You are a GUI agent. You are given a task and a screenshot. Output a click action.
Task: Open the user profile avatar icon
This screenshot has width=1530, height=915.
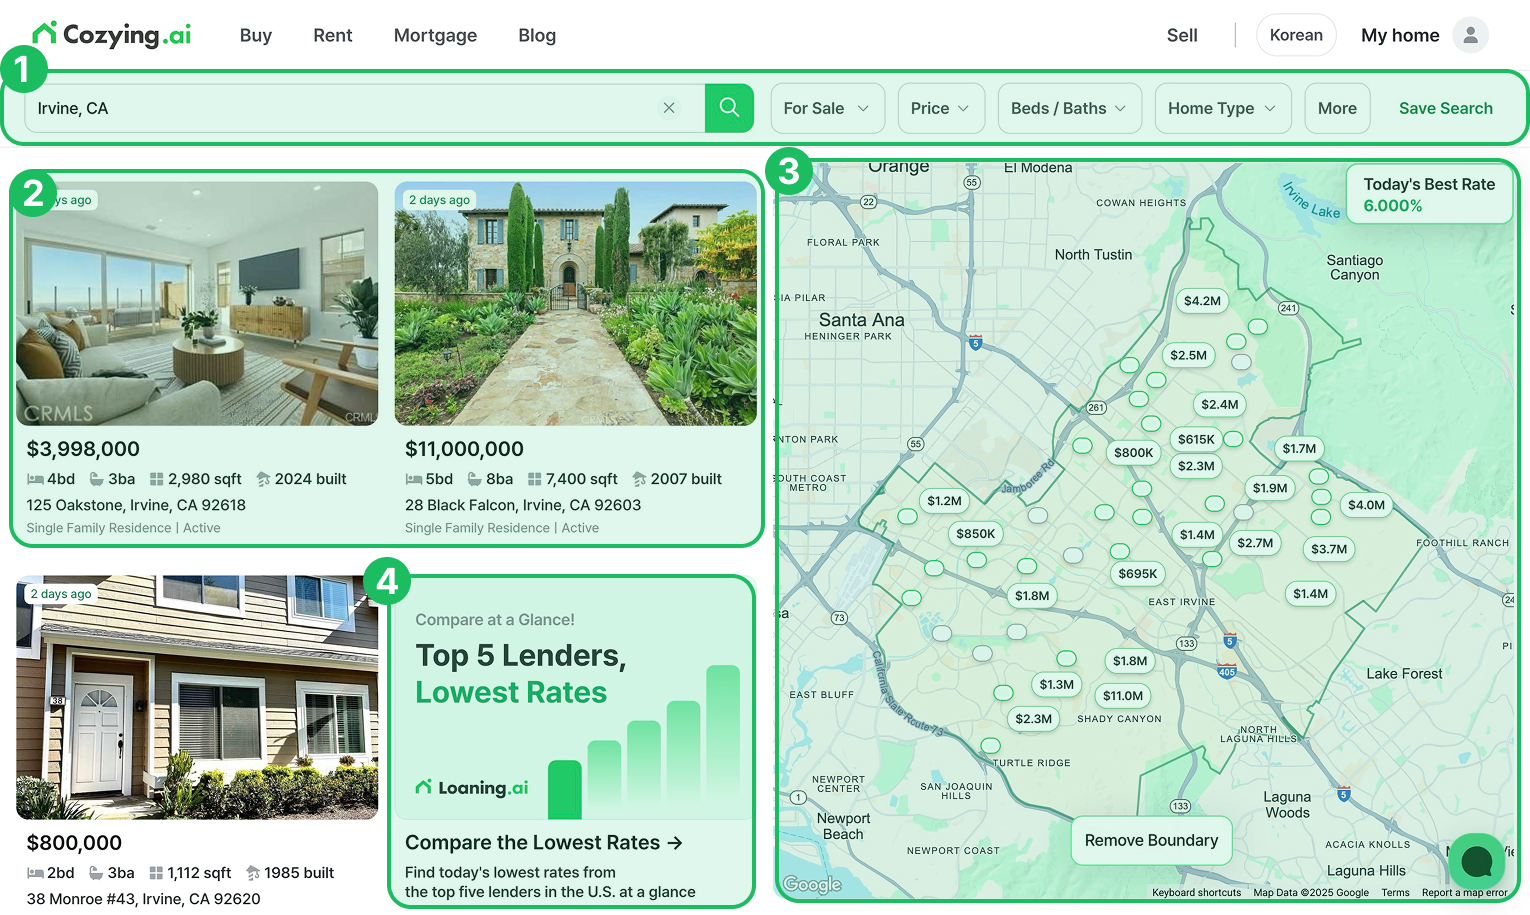(x=1470, y=35)
